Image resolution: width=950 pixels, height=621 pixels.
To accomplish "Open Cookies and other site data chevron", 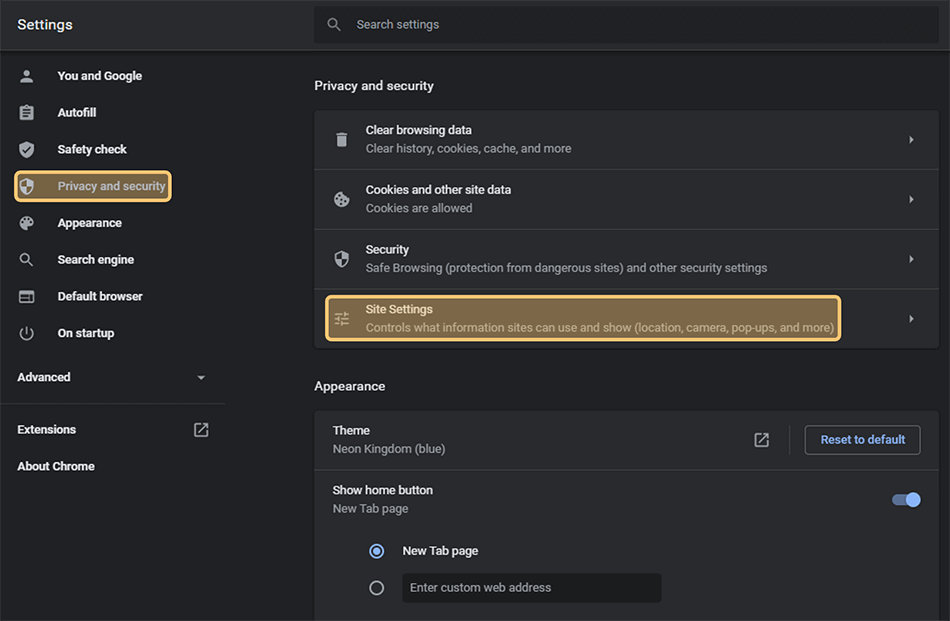I will [911, 199].
